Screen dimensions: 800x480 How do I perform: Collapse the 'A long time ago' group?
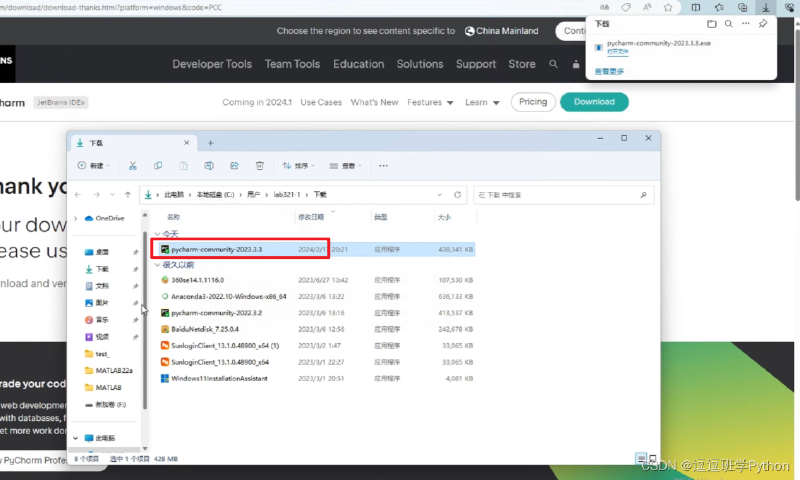(157, 265)
